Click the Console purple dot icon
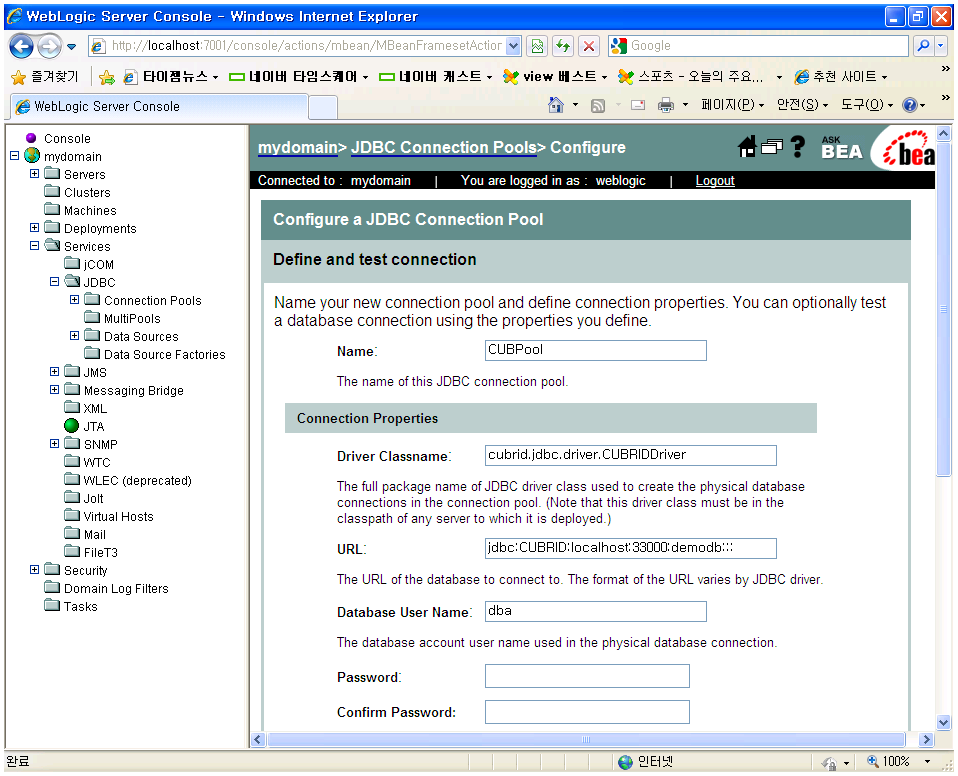The width and height of the screenshot is (958, 776). click(31, 138)
